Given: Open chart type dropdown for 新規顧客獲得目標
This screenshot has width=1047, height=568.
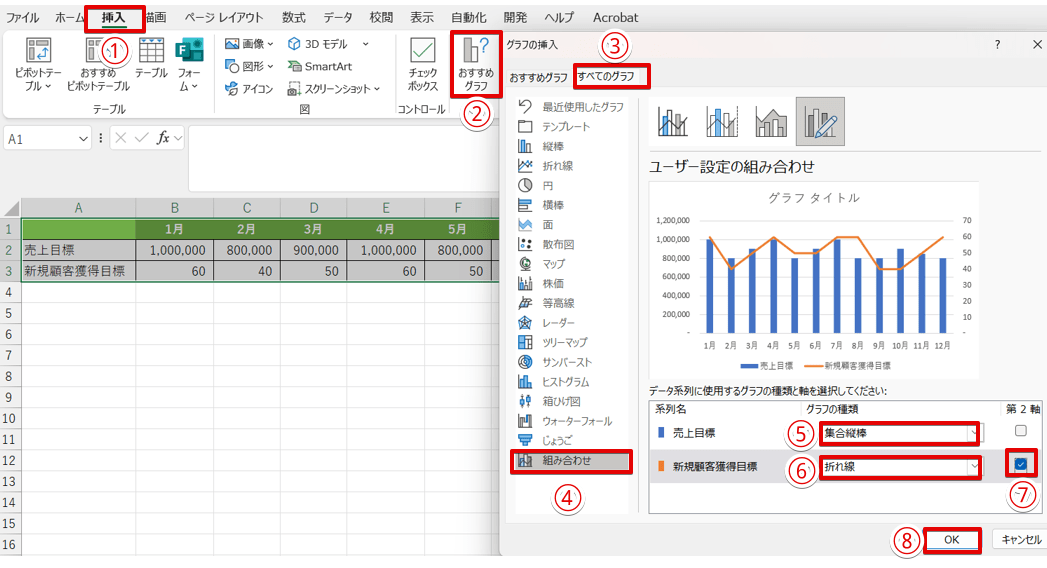Looking at the screenshot, I should click(x=973, y=466).
